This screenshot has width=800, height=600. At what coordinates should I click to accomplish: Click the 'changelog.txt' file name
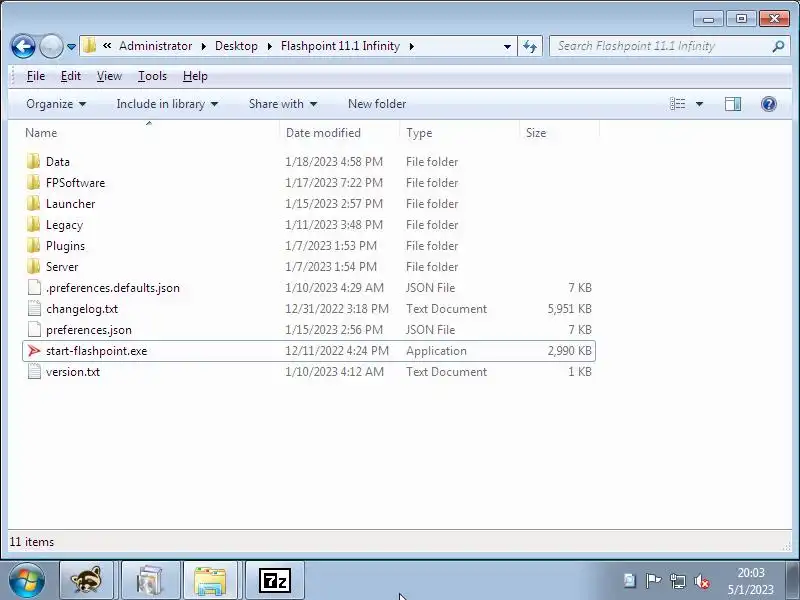click(82, 309)
